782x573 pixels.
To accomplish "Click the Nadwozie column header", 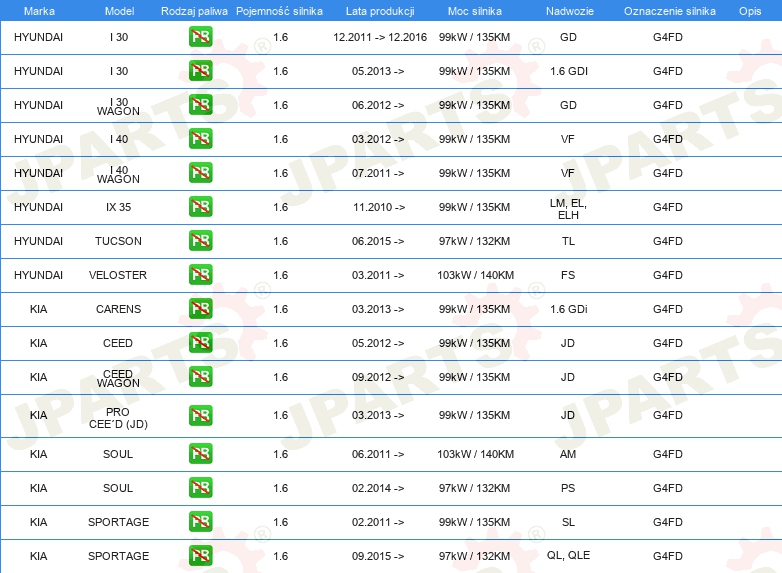I will (570, 11).
